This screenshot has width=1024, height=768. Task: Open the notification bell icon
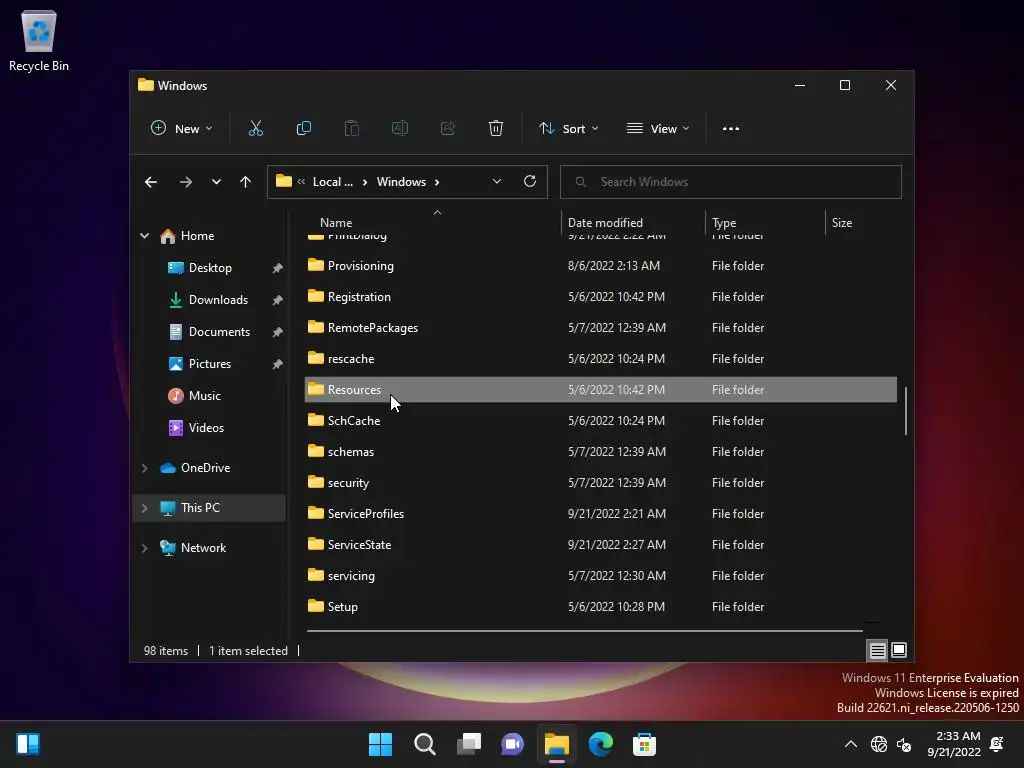tap(997, 744)
